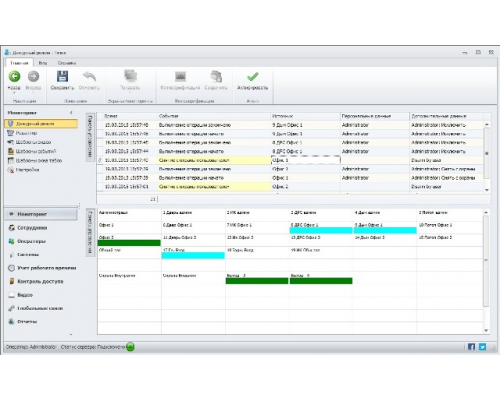This screenshot has width=500, height=400.
Task: Select the Сирена Внешняя cell
Action: click(193, 278)
